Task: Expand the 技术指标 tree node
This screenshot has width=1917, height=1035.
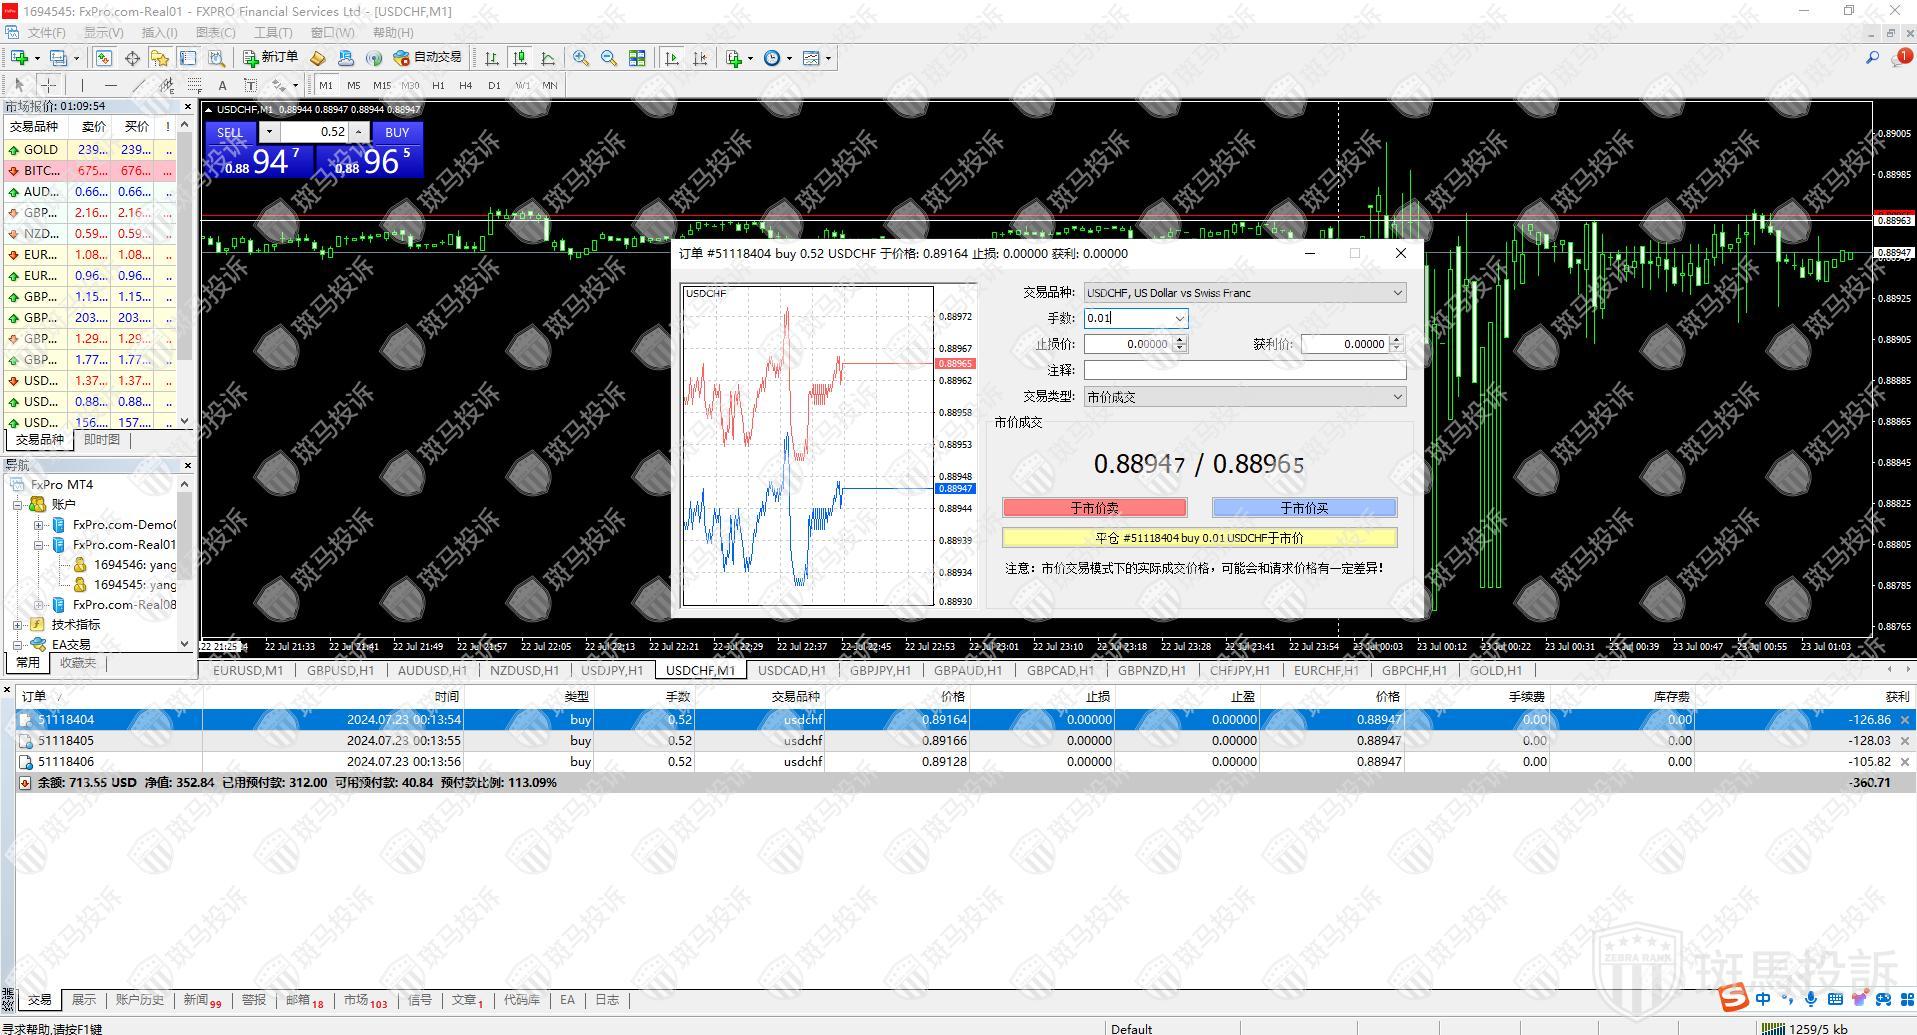Action: (x=18, y=625)
